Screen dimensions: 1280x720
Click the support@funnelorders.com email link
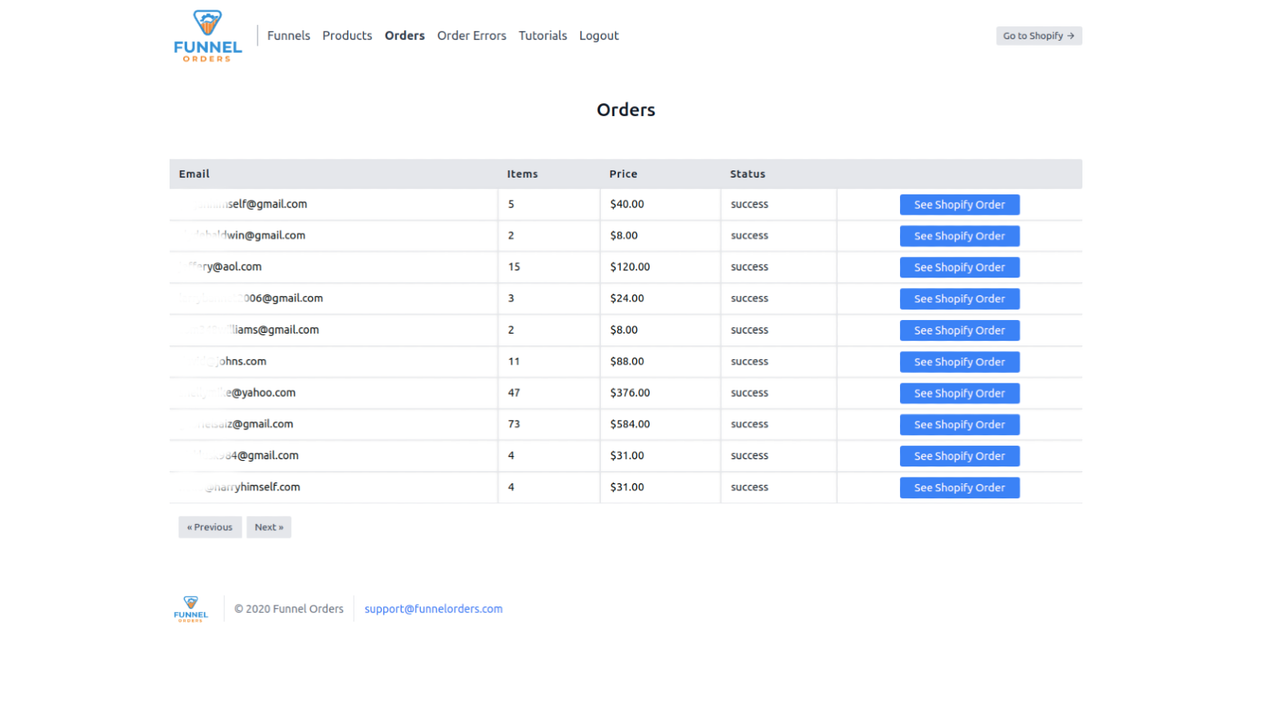click(433, 608)
